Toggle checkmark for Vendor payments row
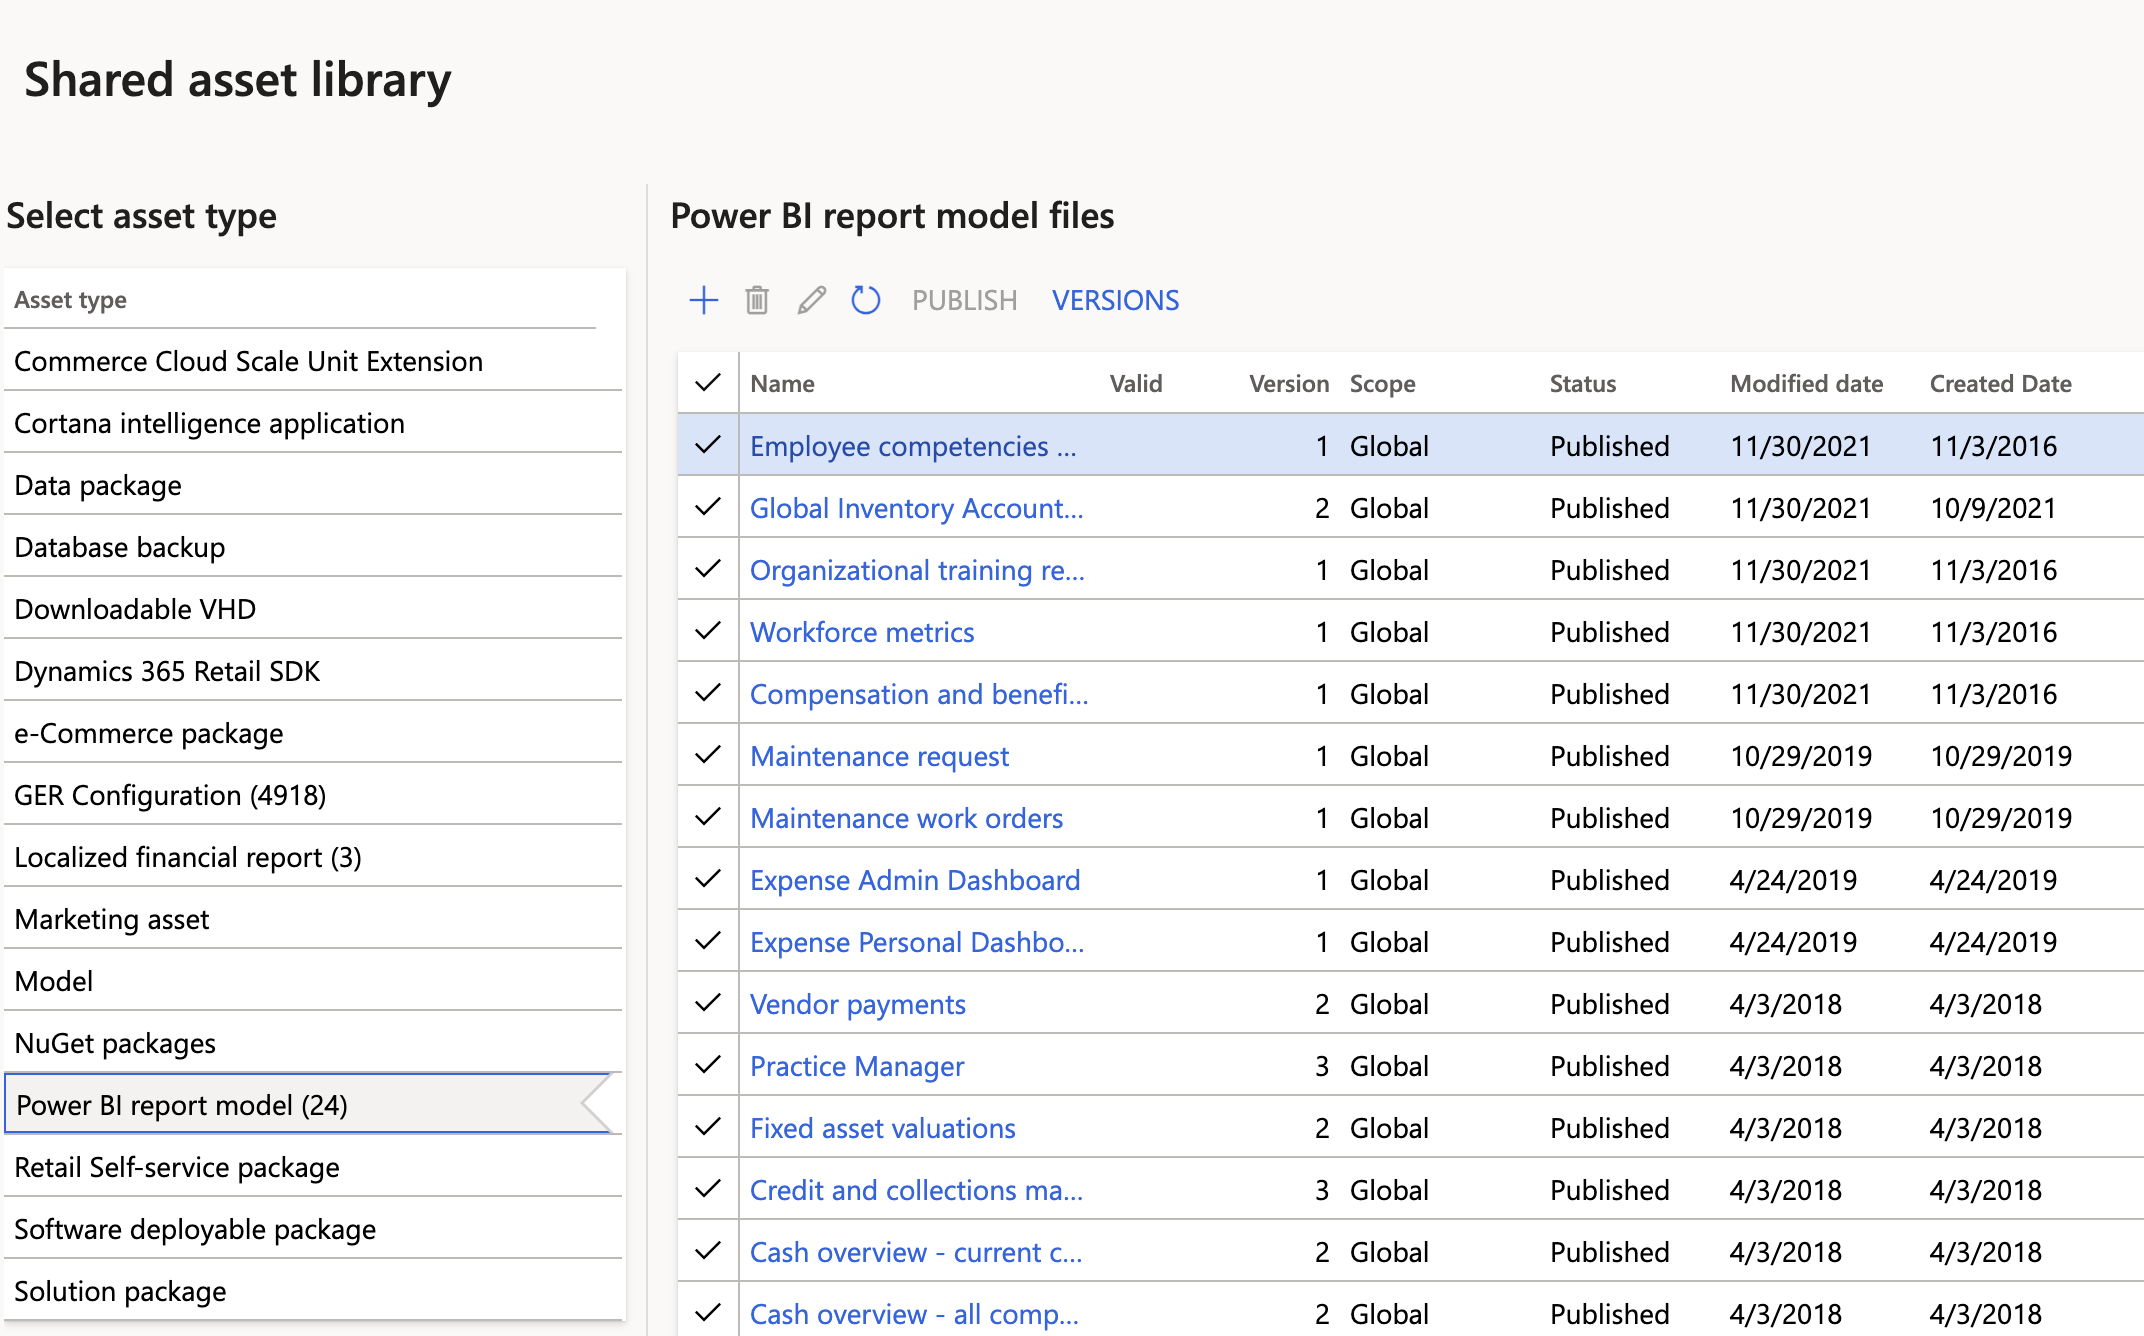Screen dimensions: 2144x1336 708,1003
